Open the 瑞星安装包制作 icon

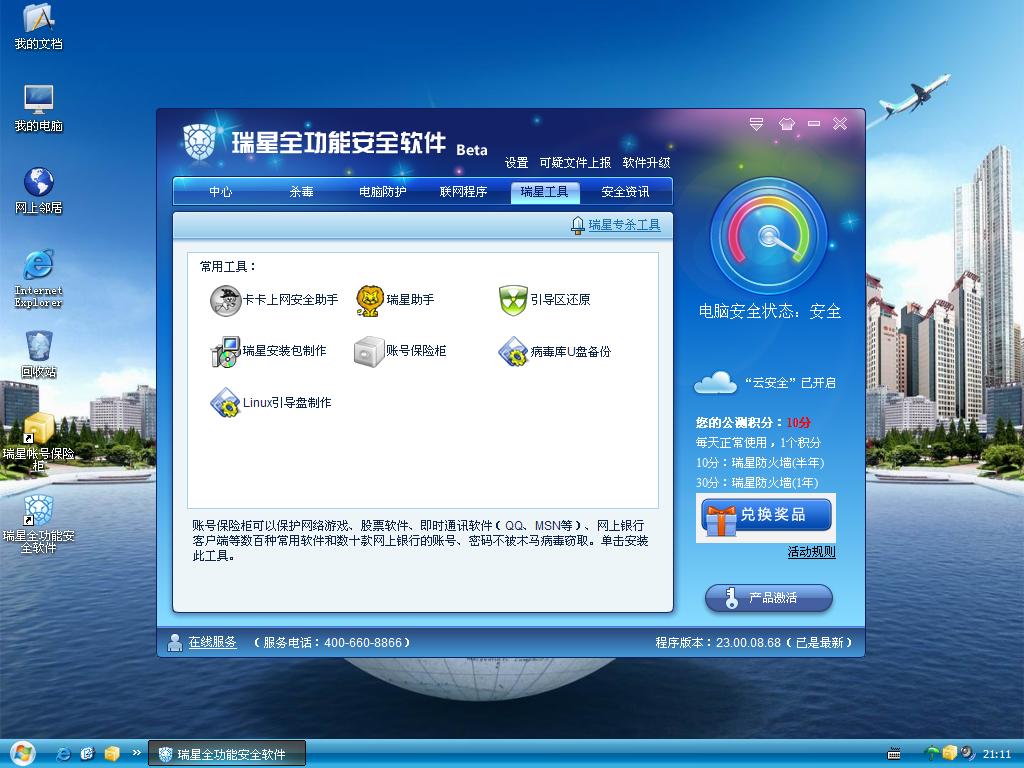225,351
